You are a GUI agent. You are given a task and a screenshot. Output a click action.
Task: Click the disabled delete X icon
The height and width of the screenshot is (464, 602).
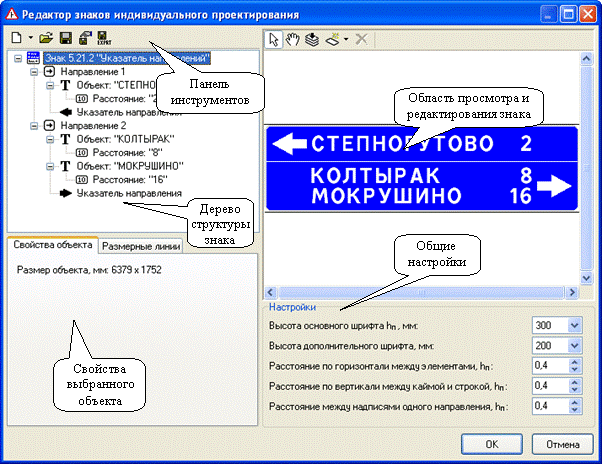(x=362, y=38)
